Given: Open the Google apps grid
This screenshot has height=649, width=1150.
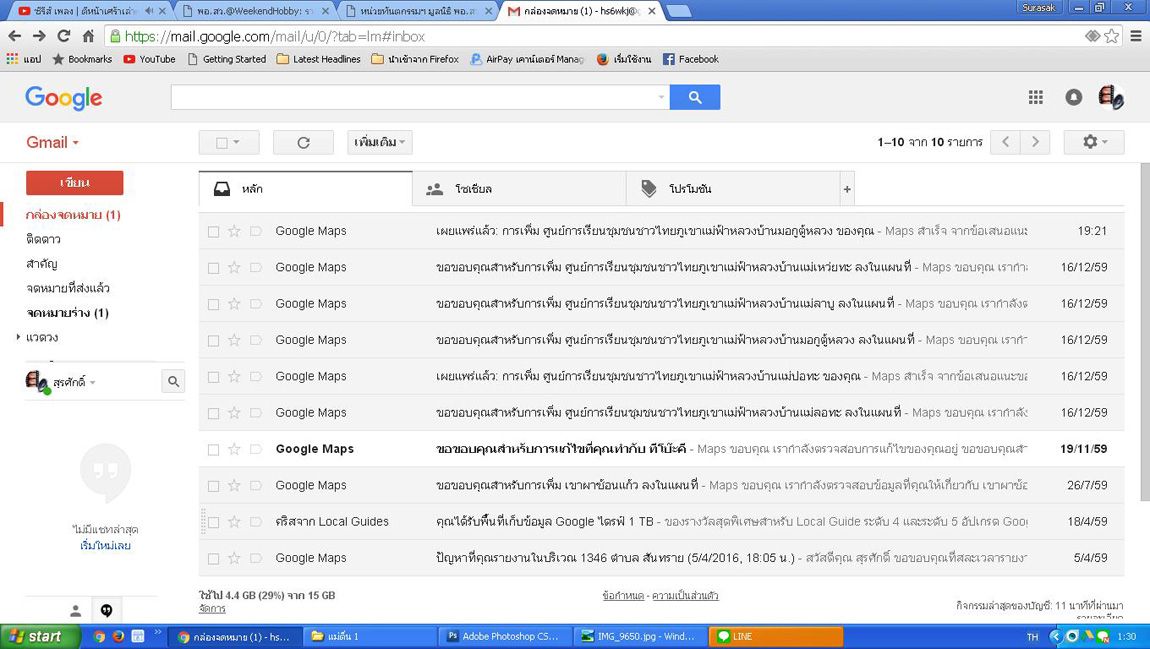Looking at the screenshot, I should point(1035,97).
